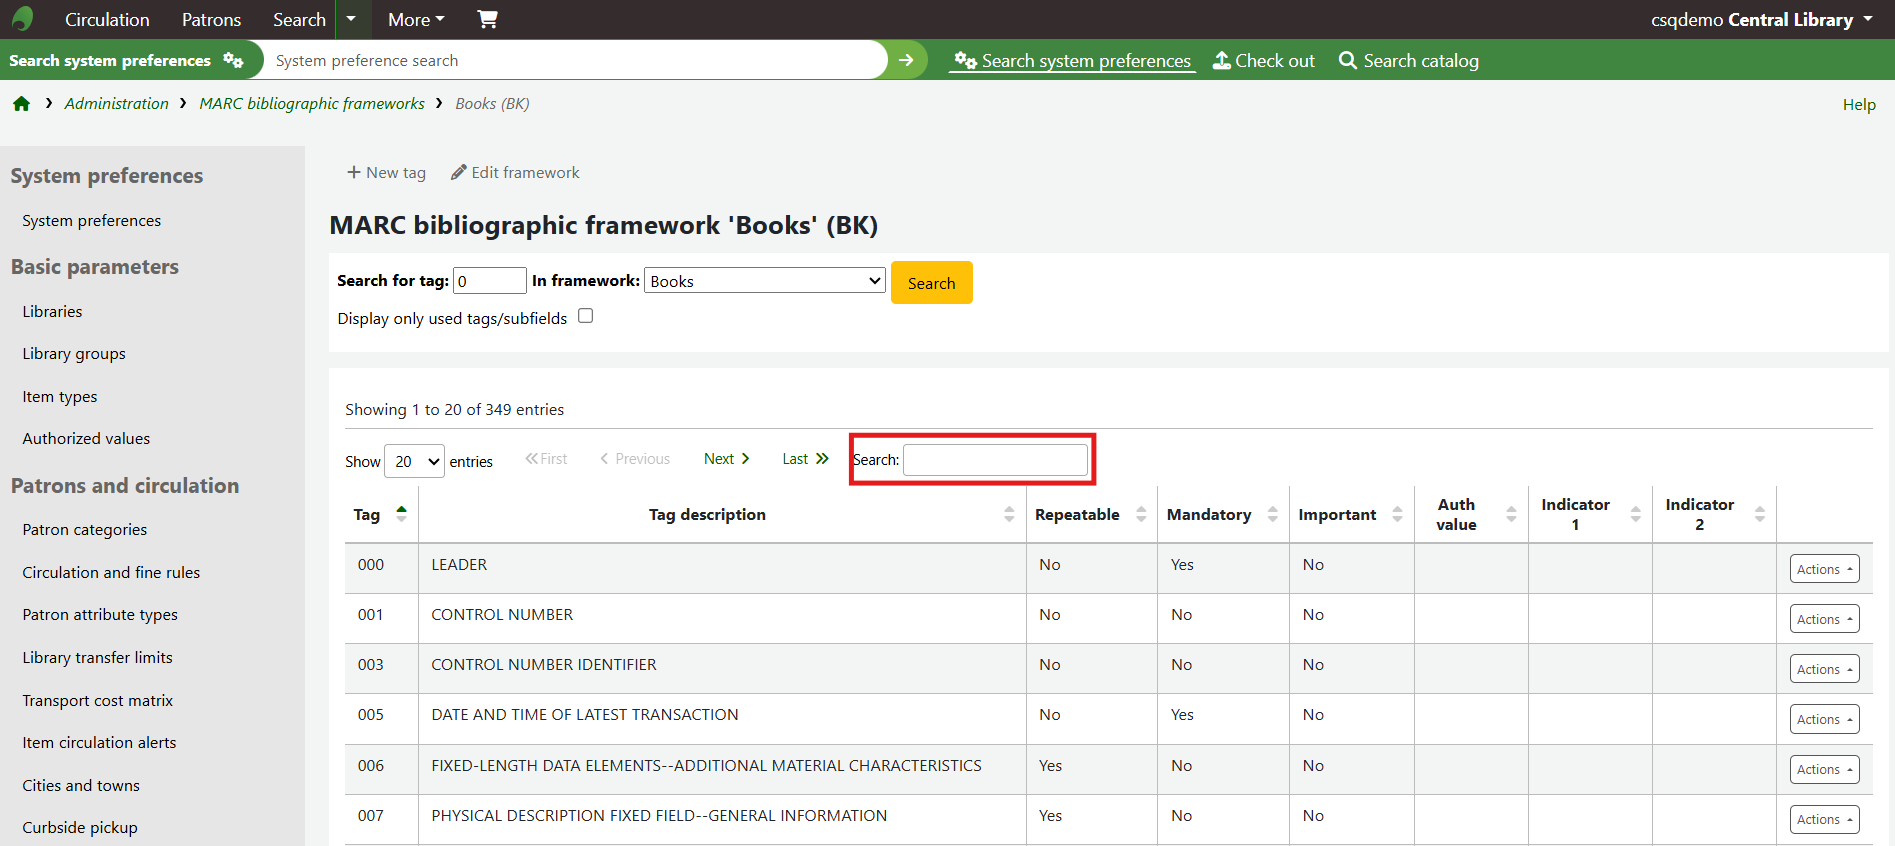Go to Next page of entries
1895x846 pixels.
(726, 459)
